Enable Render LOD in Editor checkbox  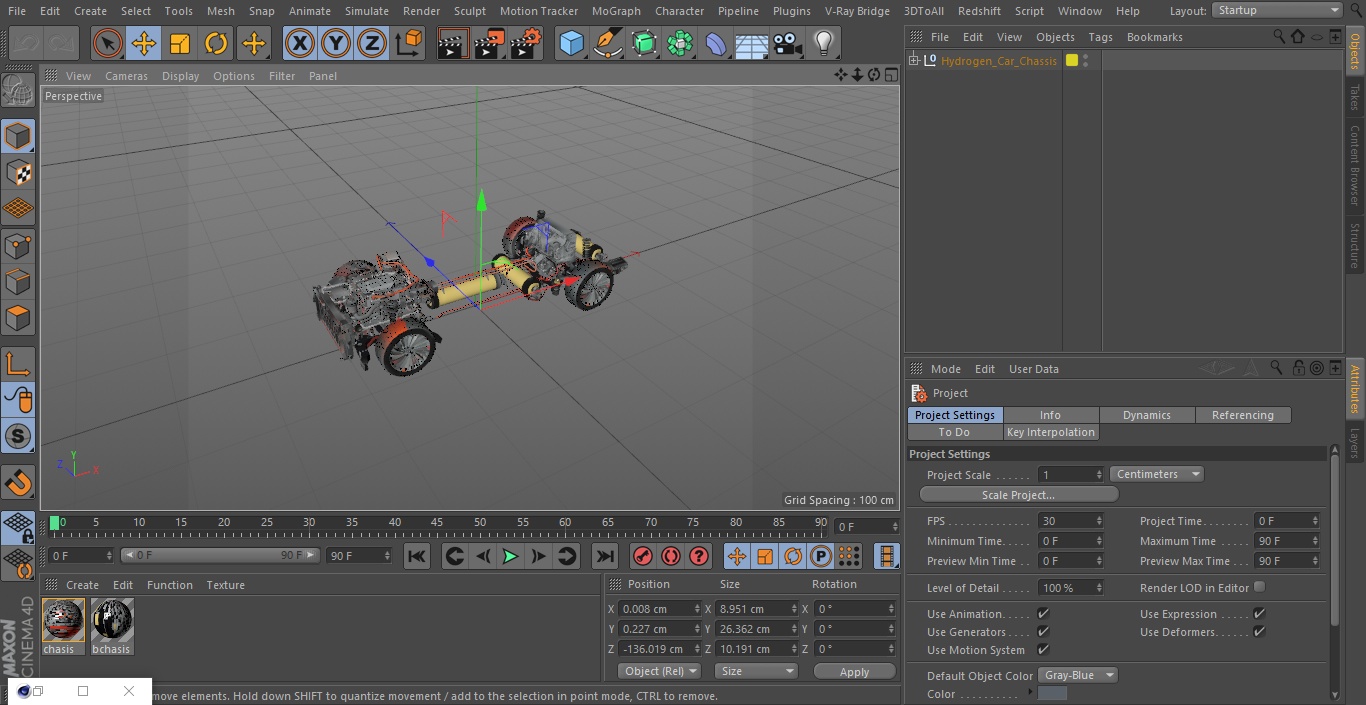(x=1259, y=587)
